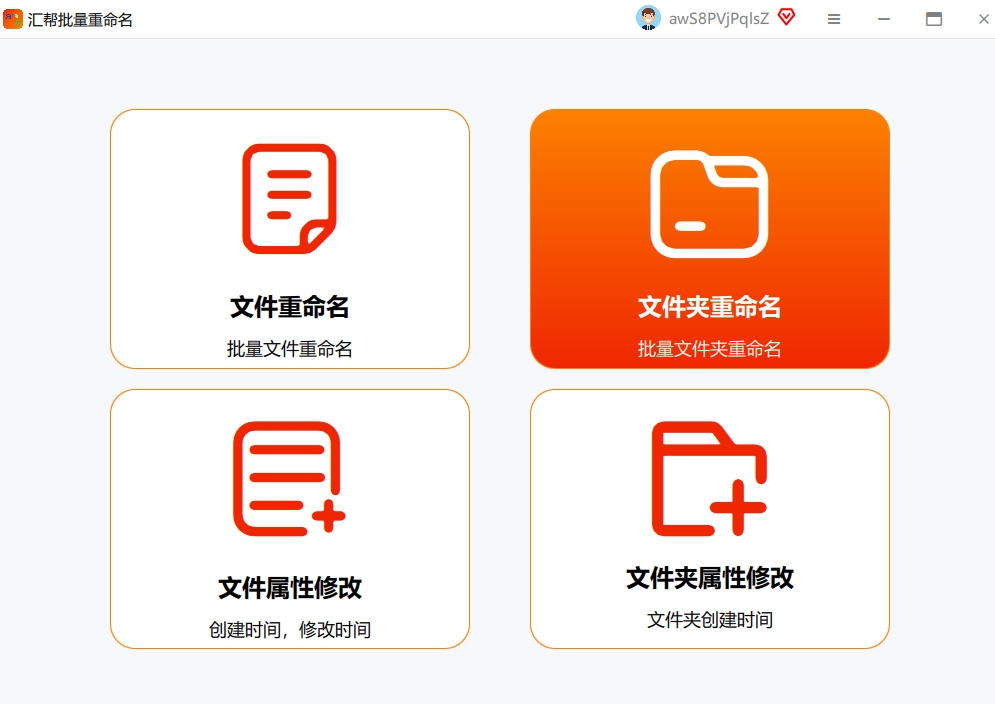This screenshot has width=995, height=704.
Task: Click the 批量文件重命名 subtitle
Action: tap(289, 349)
